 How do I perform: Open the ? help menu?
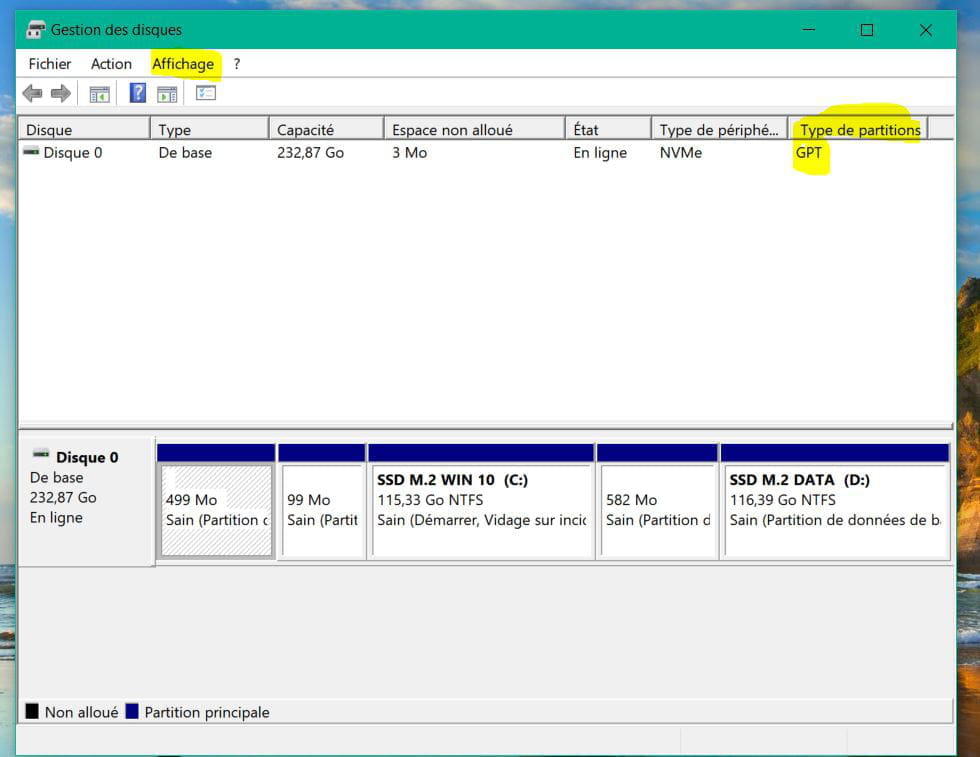237,64
